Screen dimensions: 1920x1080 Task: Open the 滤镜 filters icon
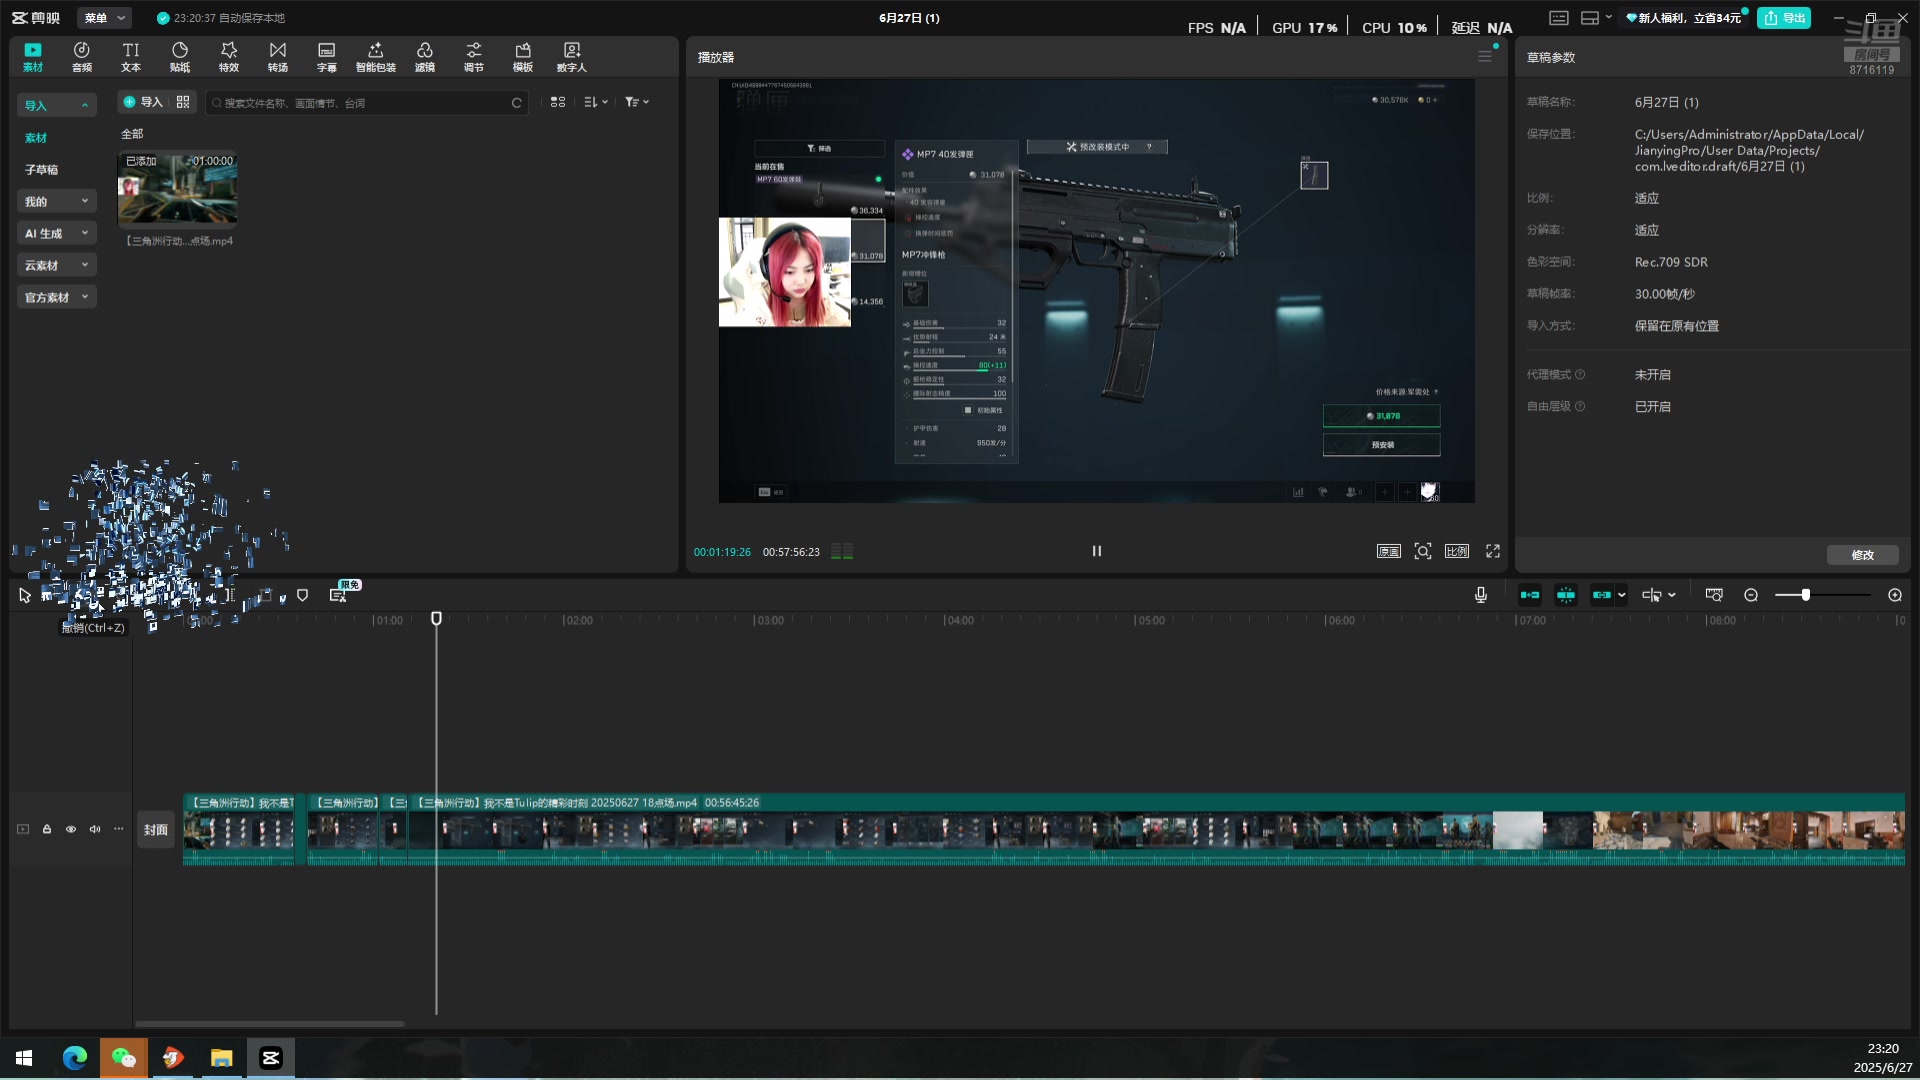425,57
